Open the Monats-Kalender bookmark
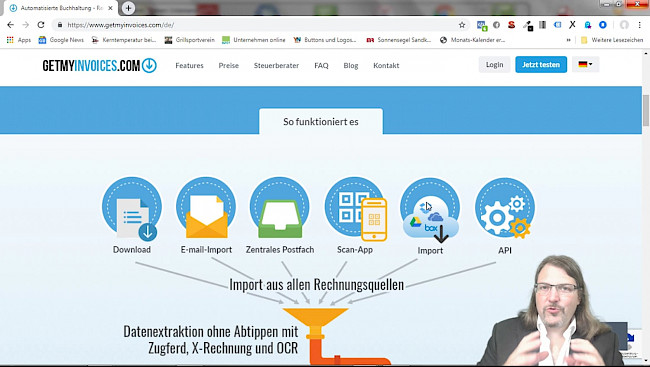 click(473, 40)
